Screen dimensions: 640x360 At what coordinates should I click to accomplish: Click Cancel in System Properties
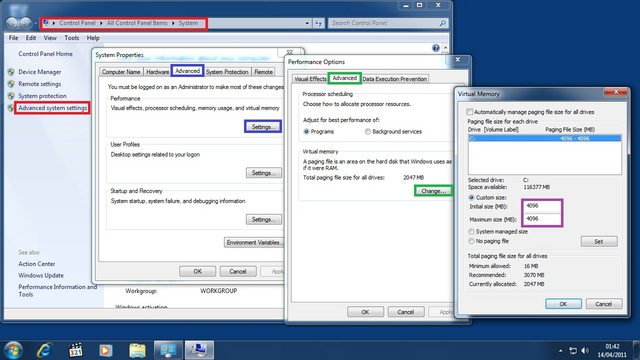(238, 271)
